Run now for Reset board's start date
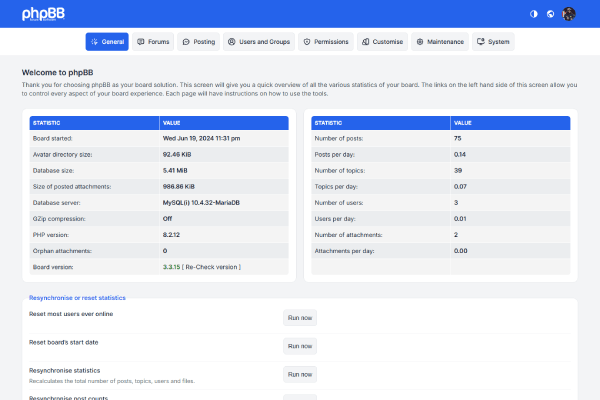 coord(300,346)
